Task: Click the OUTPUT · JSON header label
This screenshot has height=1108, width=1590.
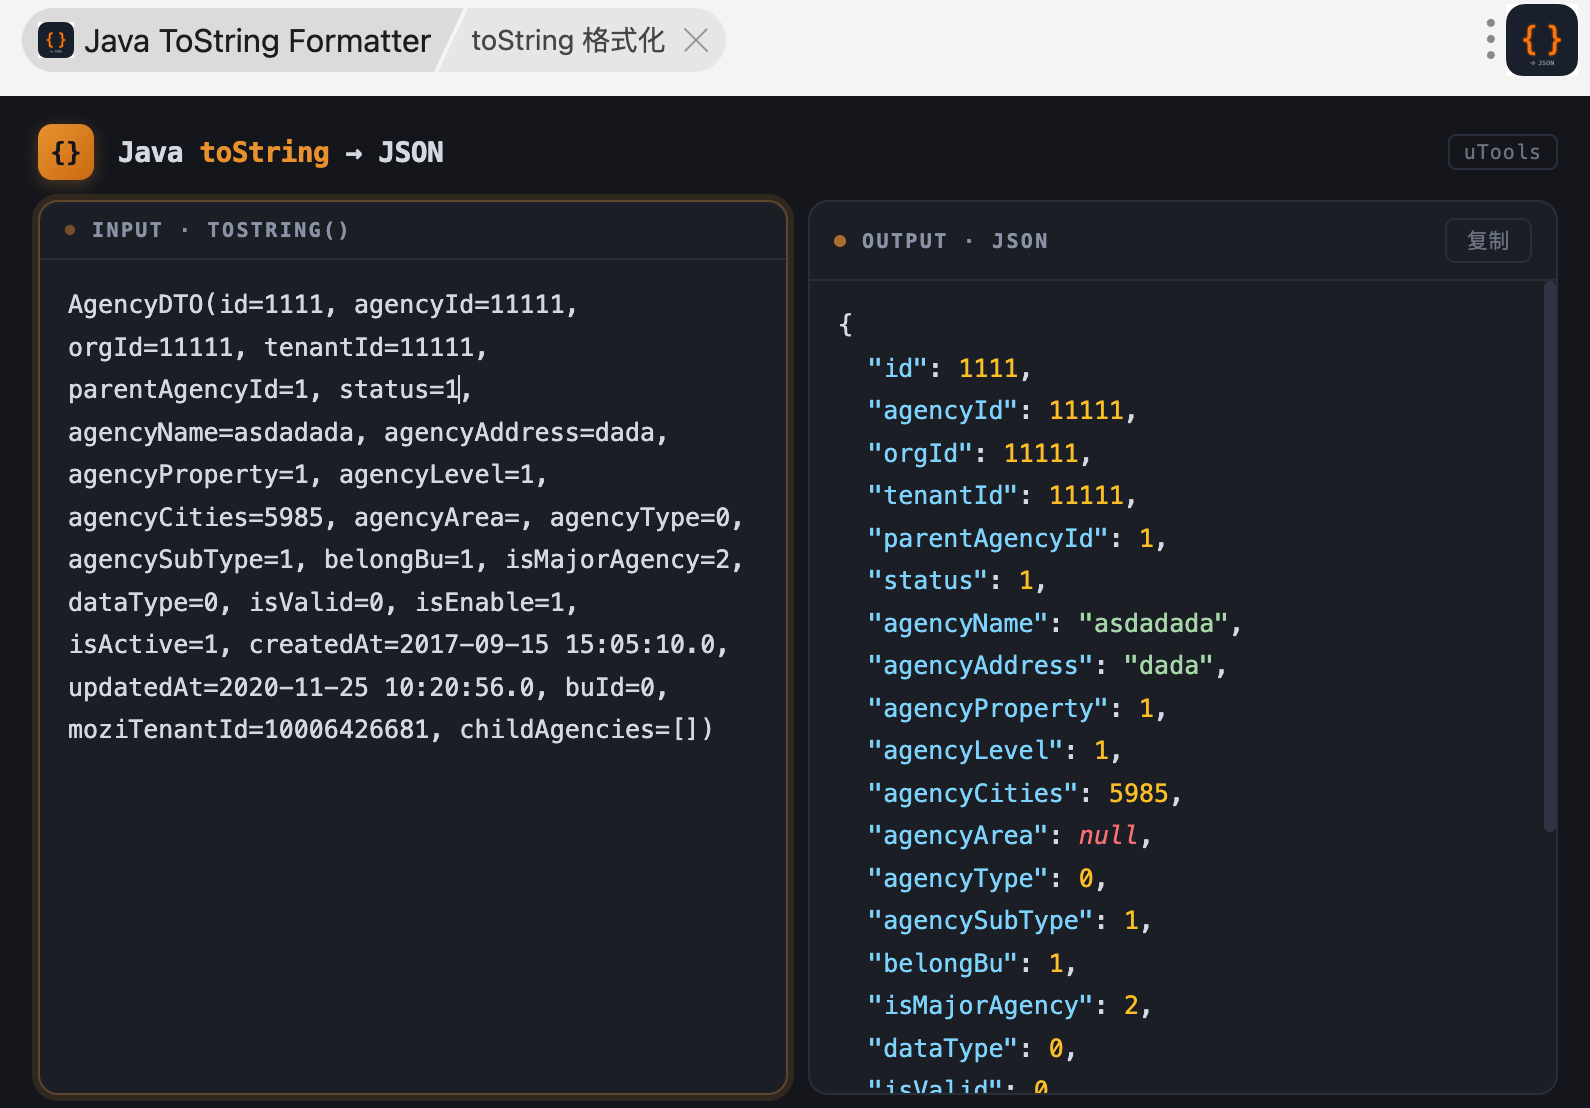Action: tap(955, 241)
